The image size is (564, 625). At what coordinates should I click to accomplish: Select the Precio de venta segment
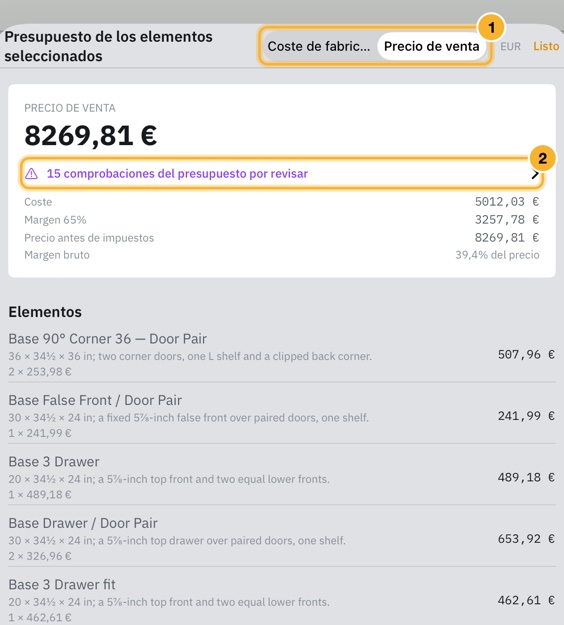click(432, 46)
